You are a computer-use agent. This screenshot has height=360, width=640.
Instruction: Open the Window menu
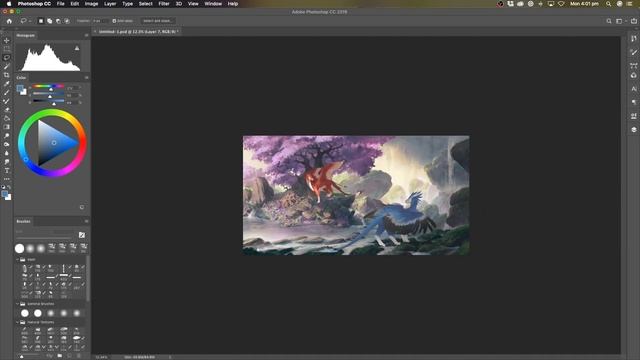click(213, 4)
